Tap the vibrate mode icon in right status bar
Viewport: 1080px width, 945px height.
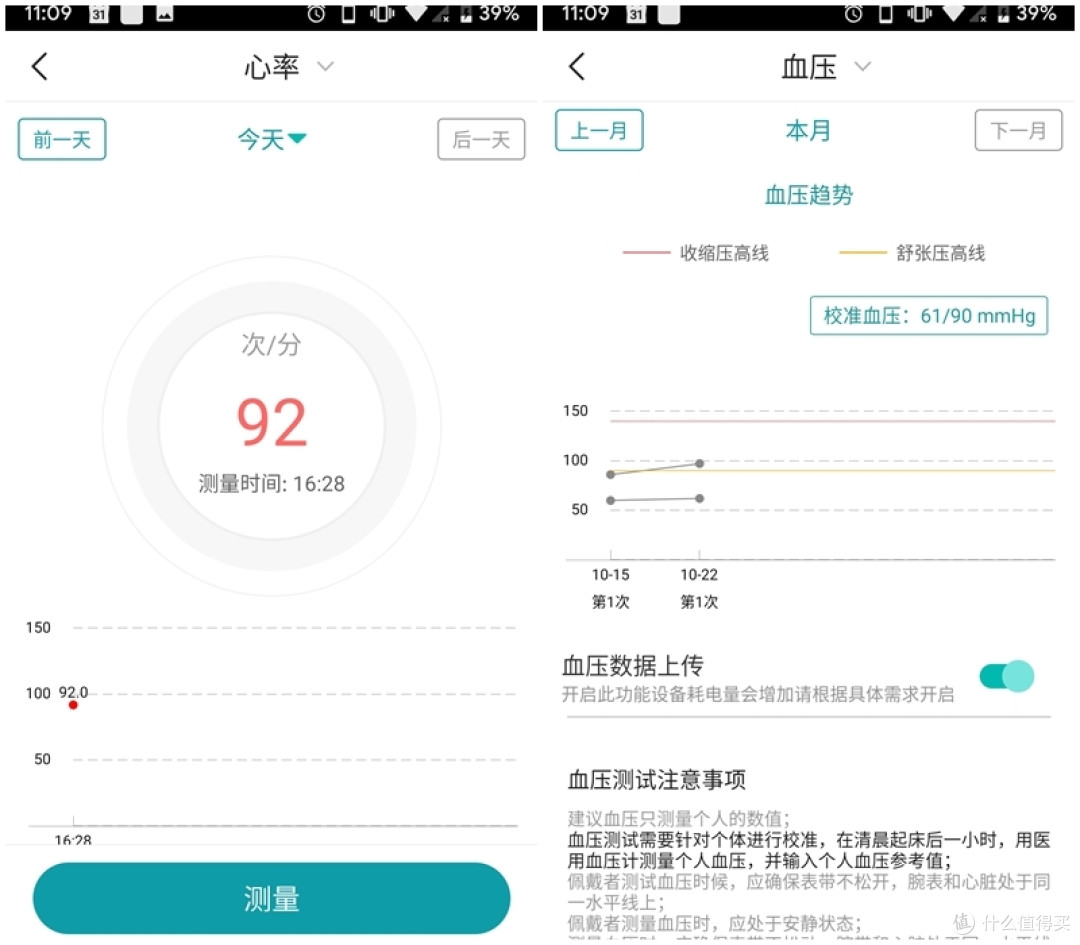919,14
